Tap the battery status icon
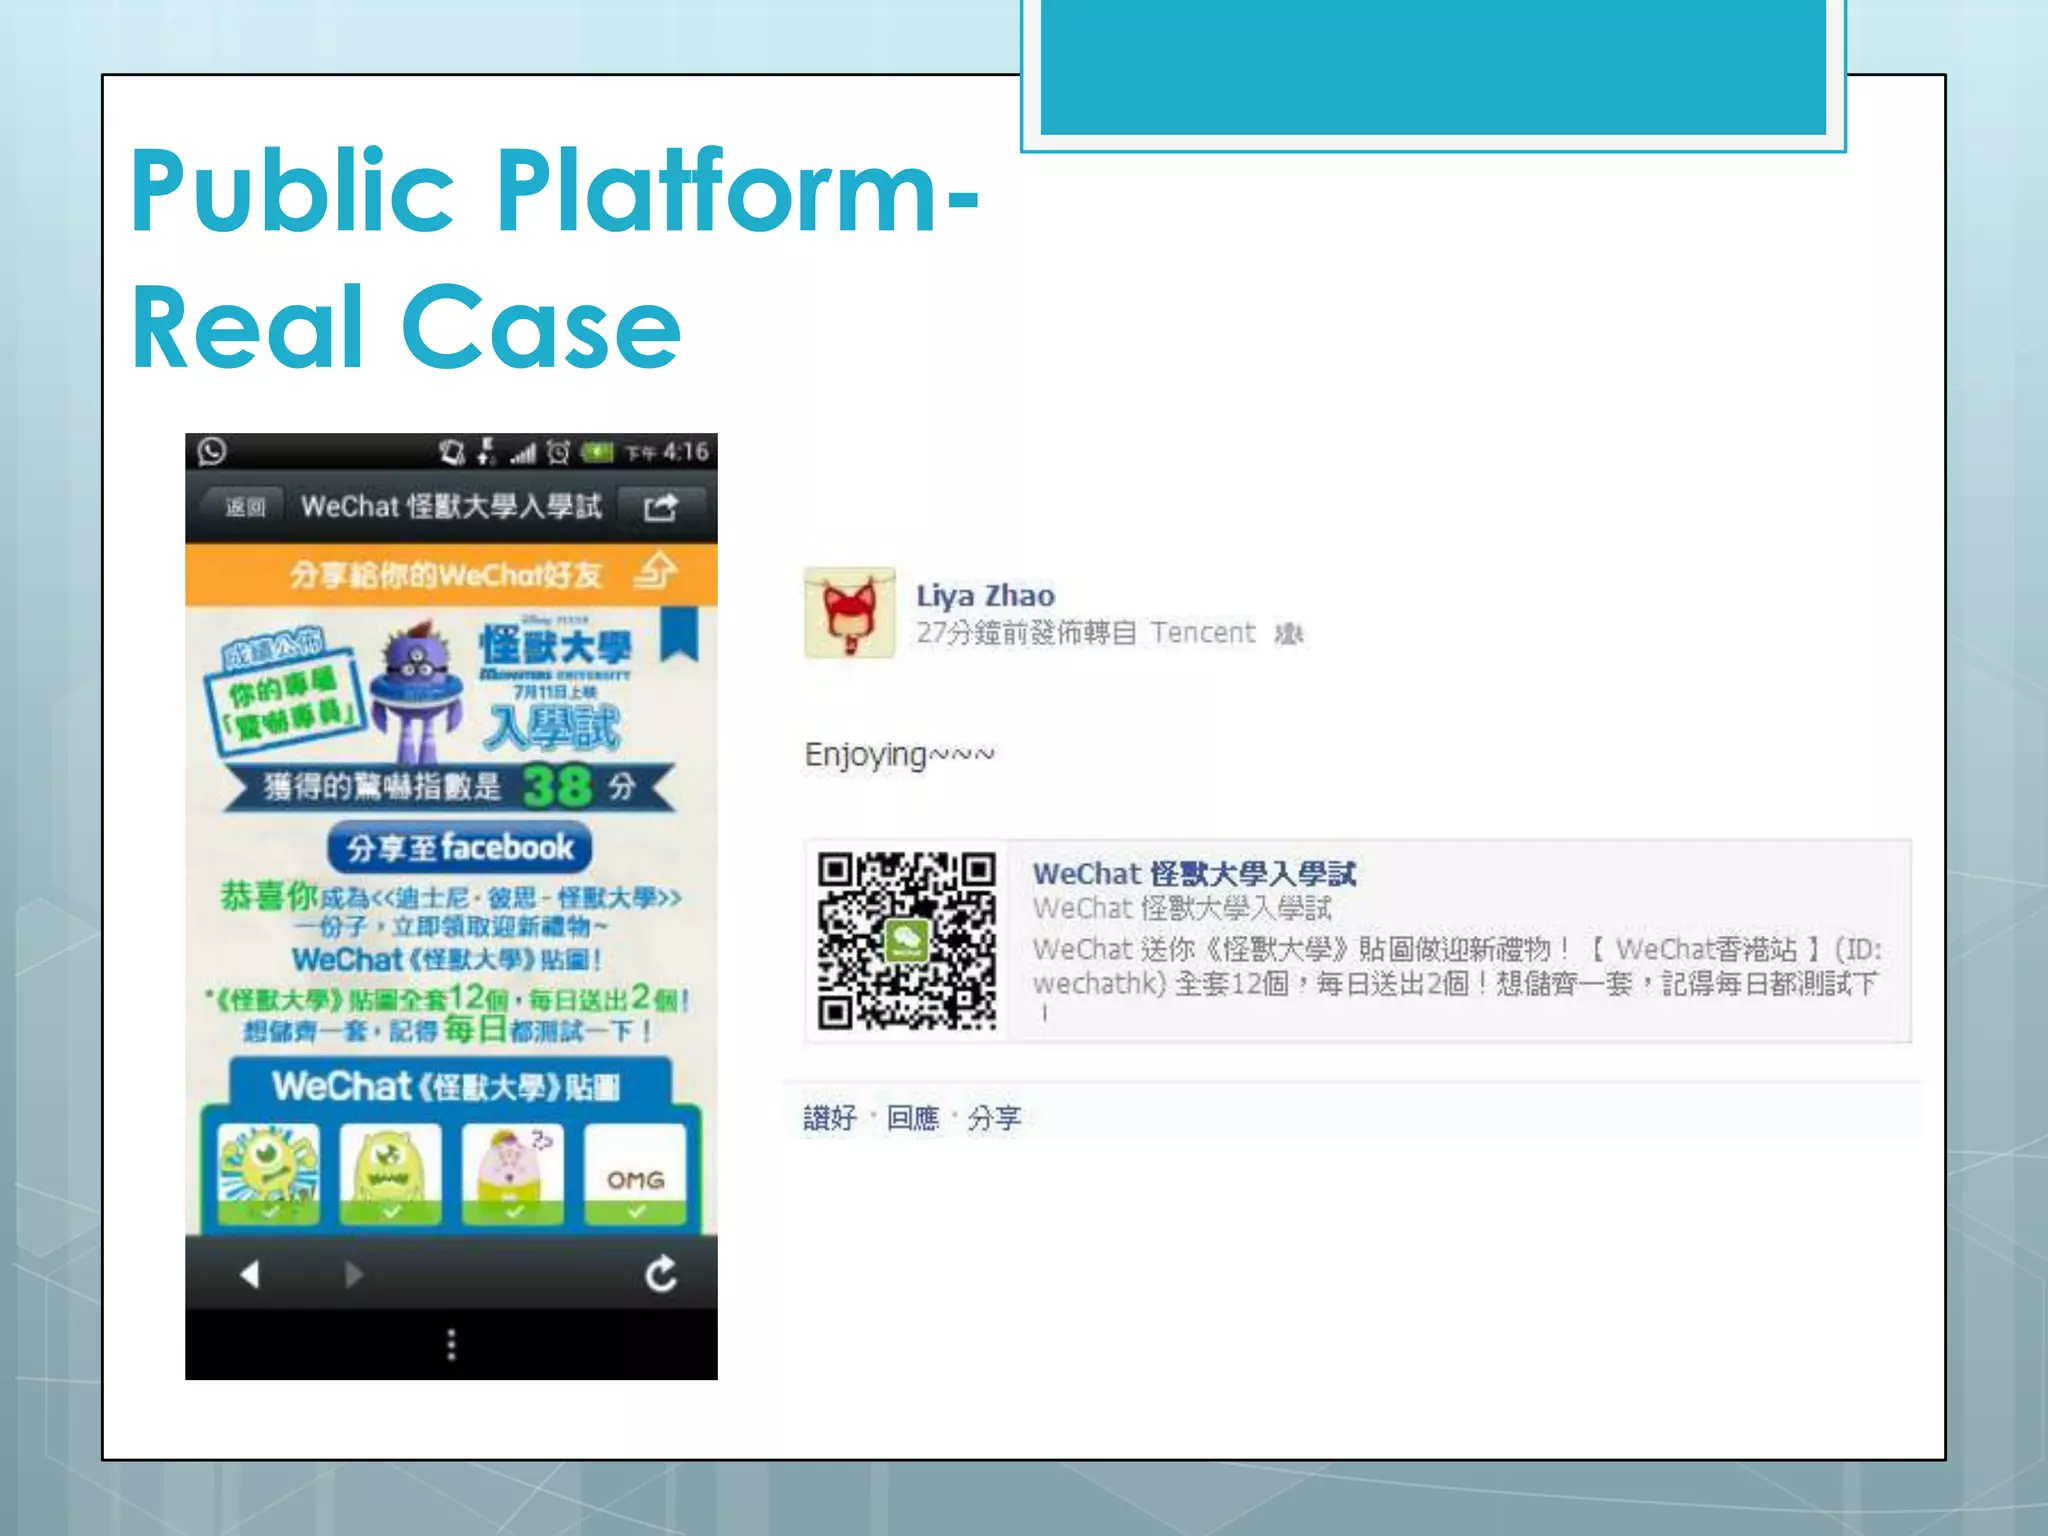The width and height of the screenshot is (2048, 1536). (598, 452)
